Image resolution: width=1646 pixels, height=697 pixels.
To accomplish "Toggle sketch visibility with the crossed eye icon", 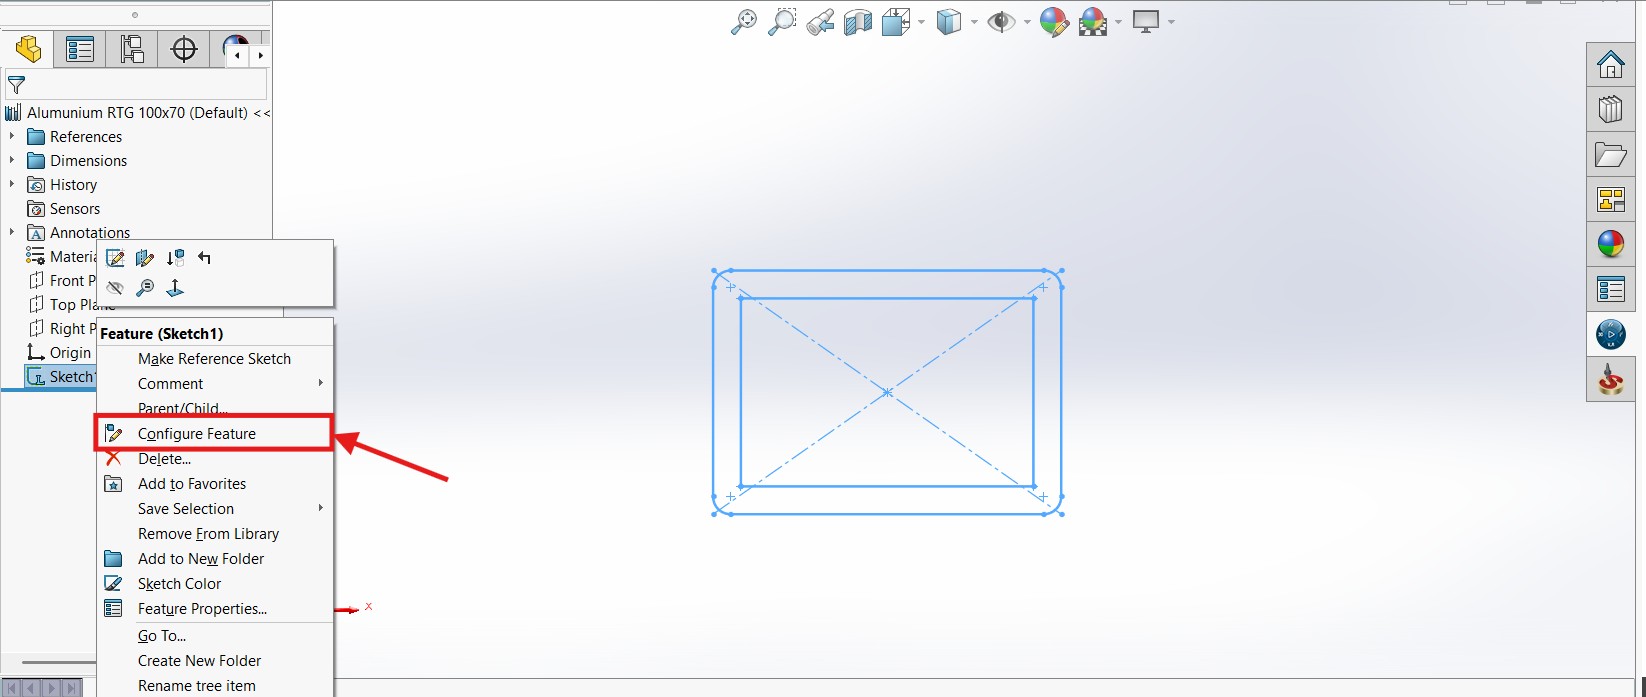I will pos(116,288).
